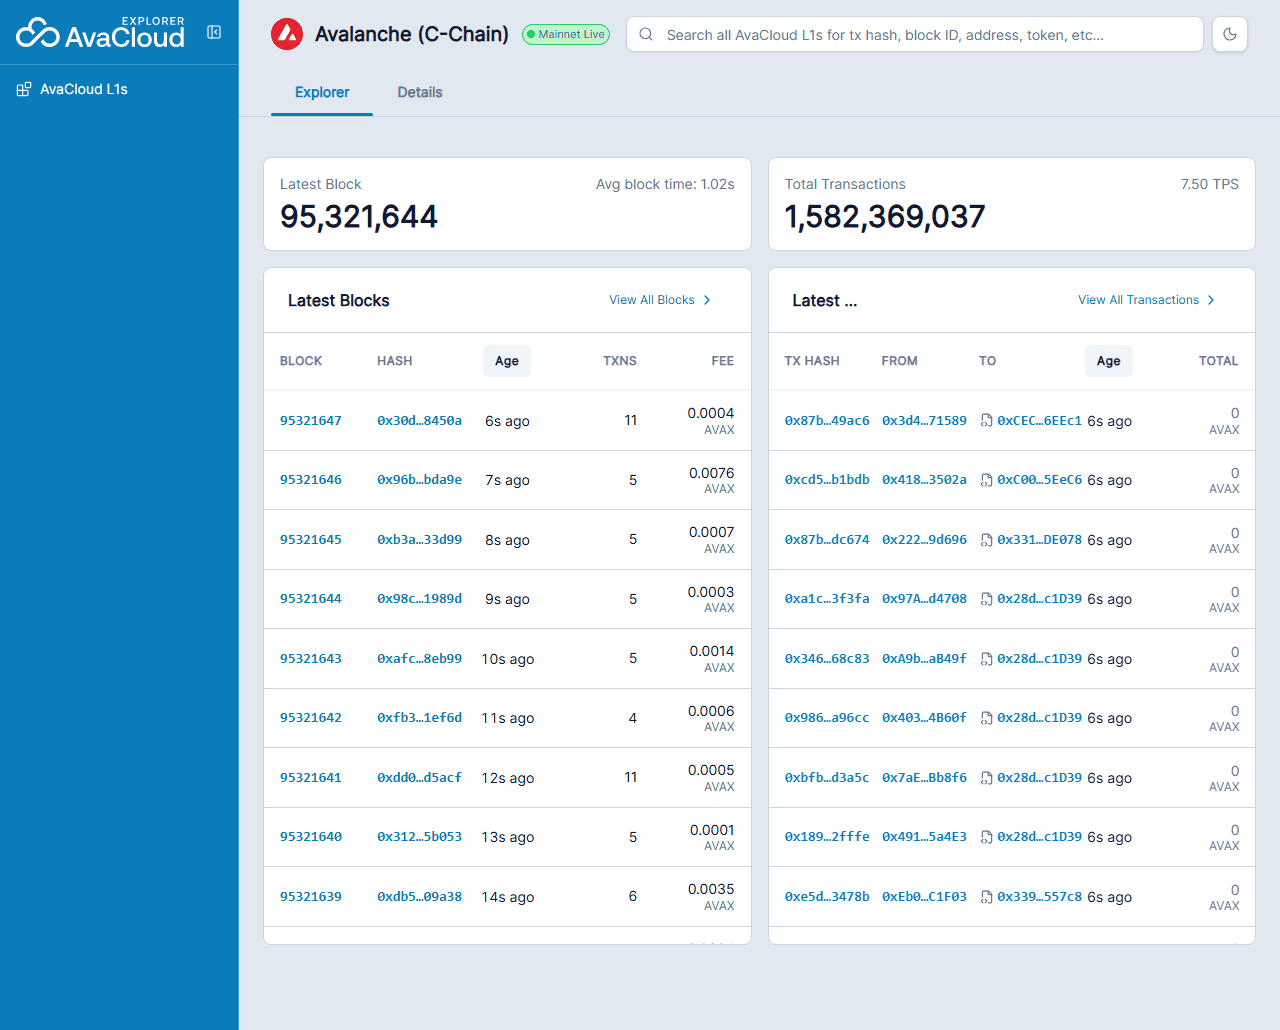Open block hash 0xb3a...33d99

419,540
